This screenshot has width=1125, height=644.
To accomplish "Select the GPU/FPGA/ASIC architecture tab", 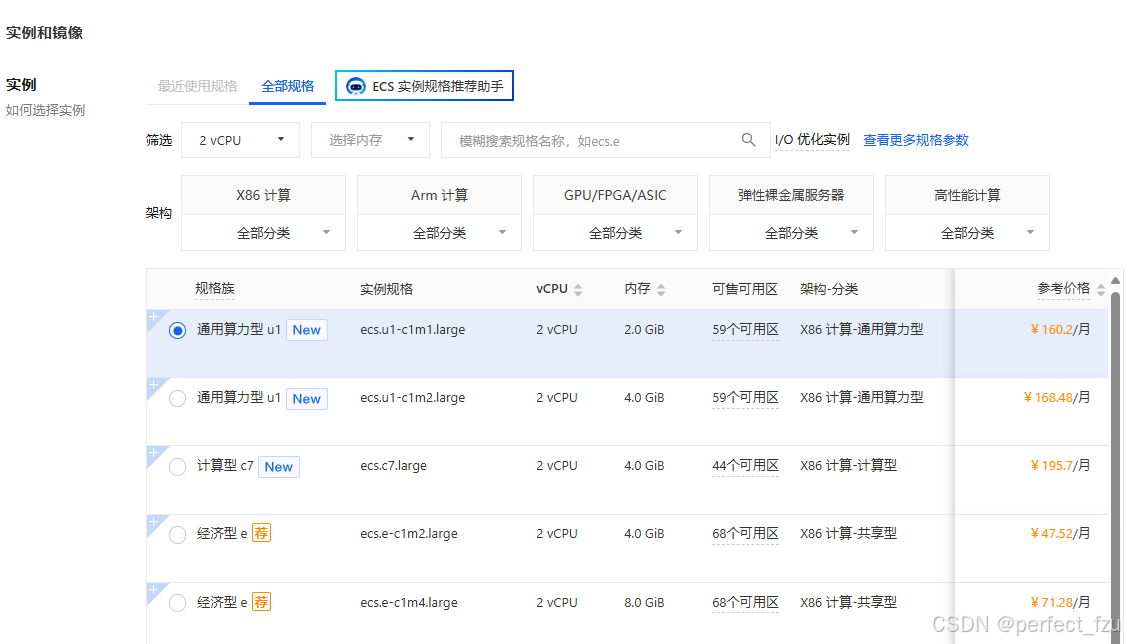I will (x=615, y=194).
